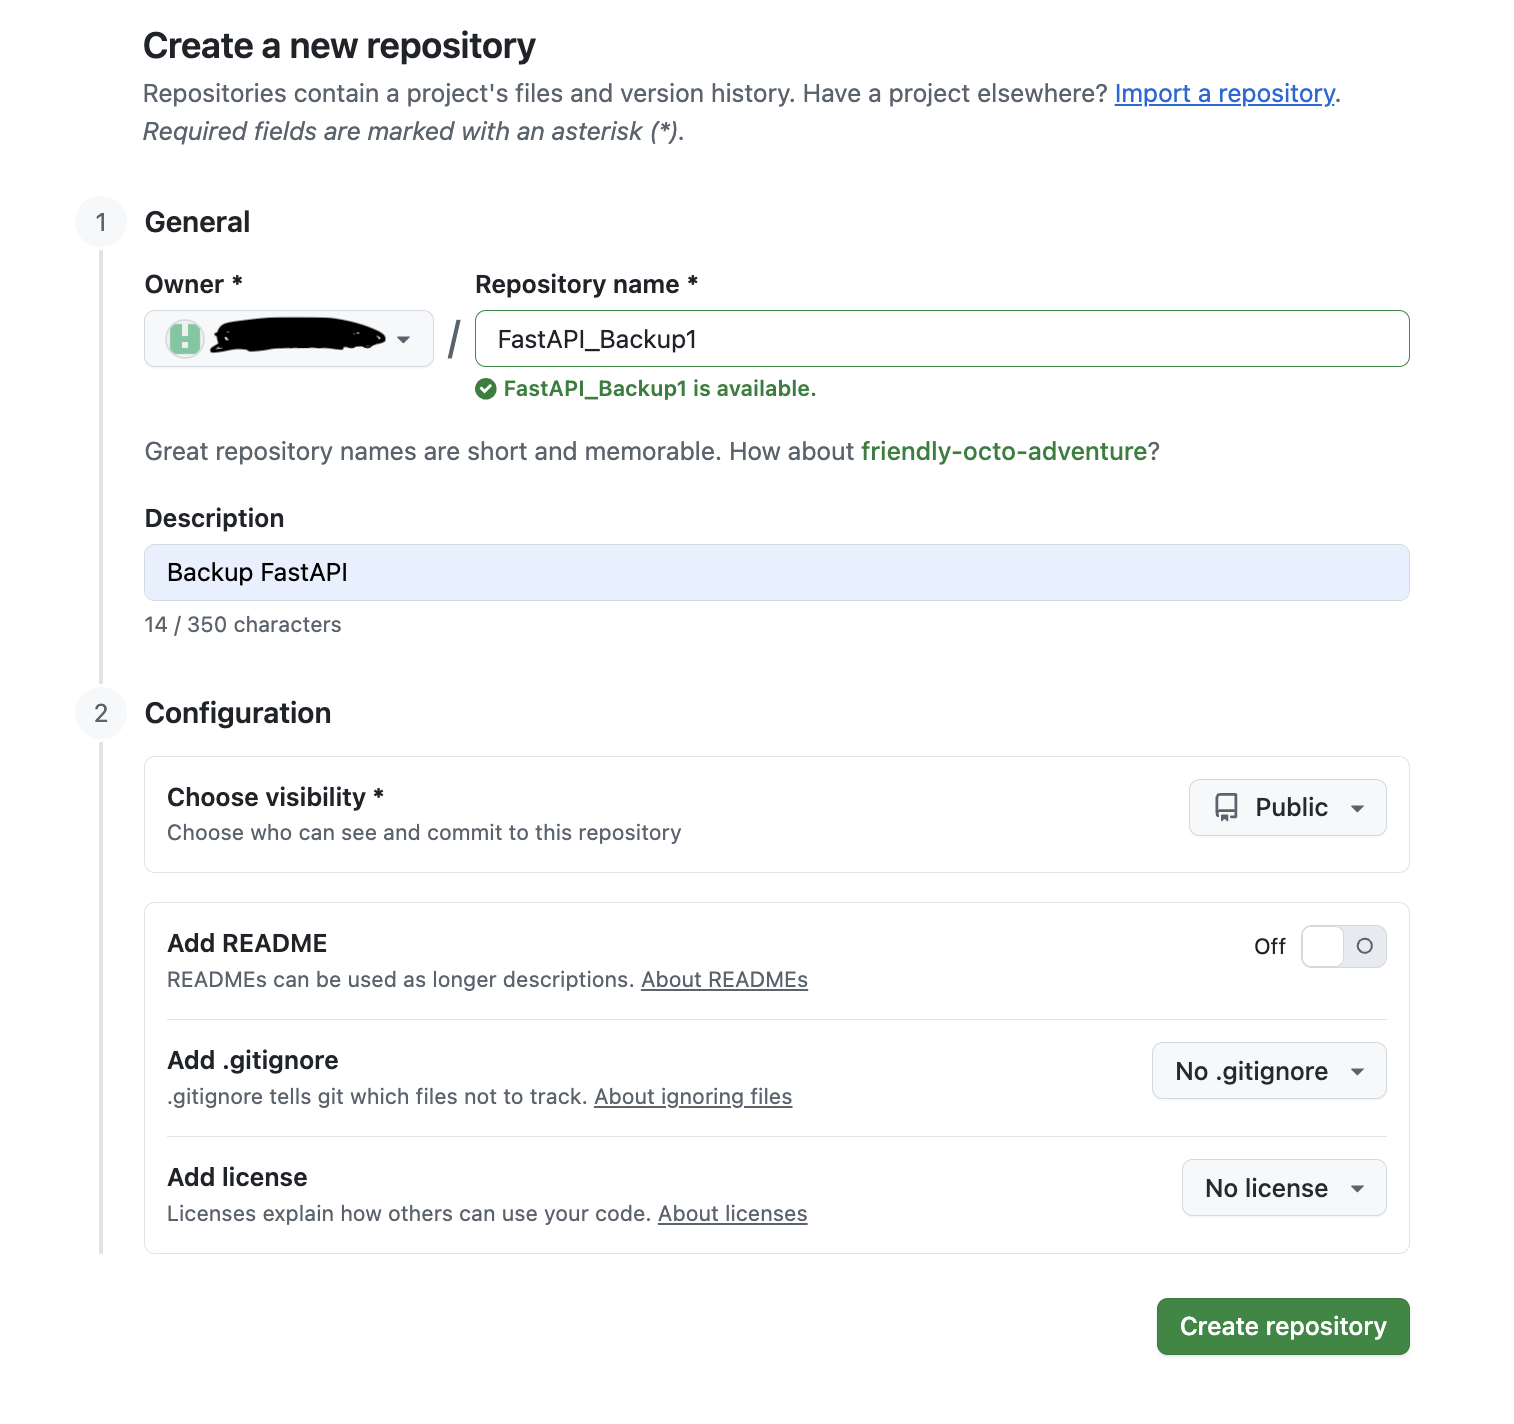1514x1424 pixels.
Task: Click the Off label of README toggle
Action: [x=1269, y=946]
